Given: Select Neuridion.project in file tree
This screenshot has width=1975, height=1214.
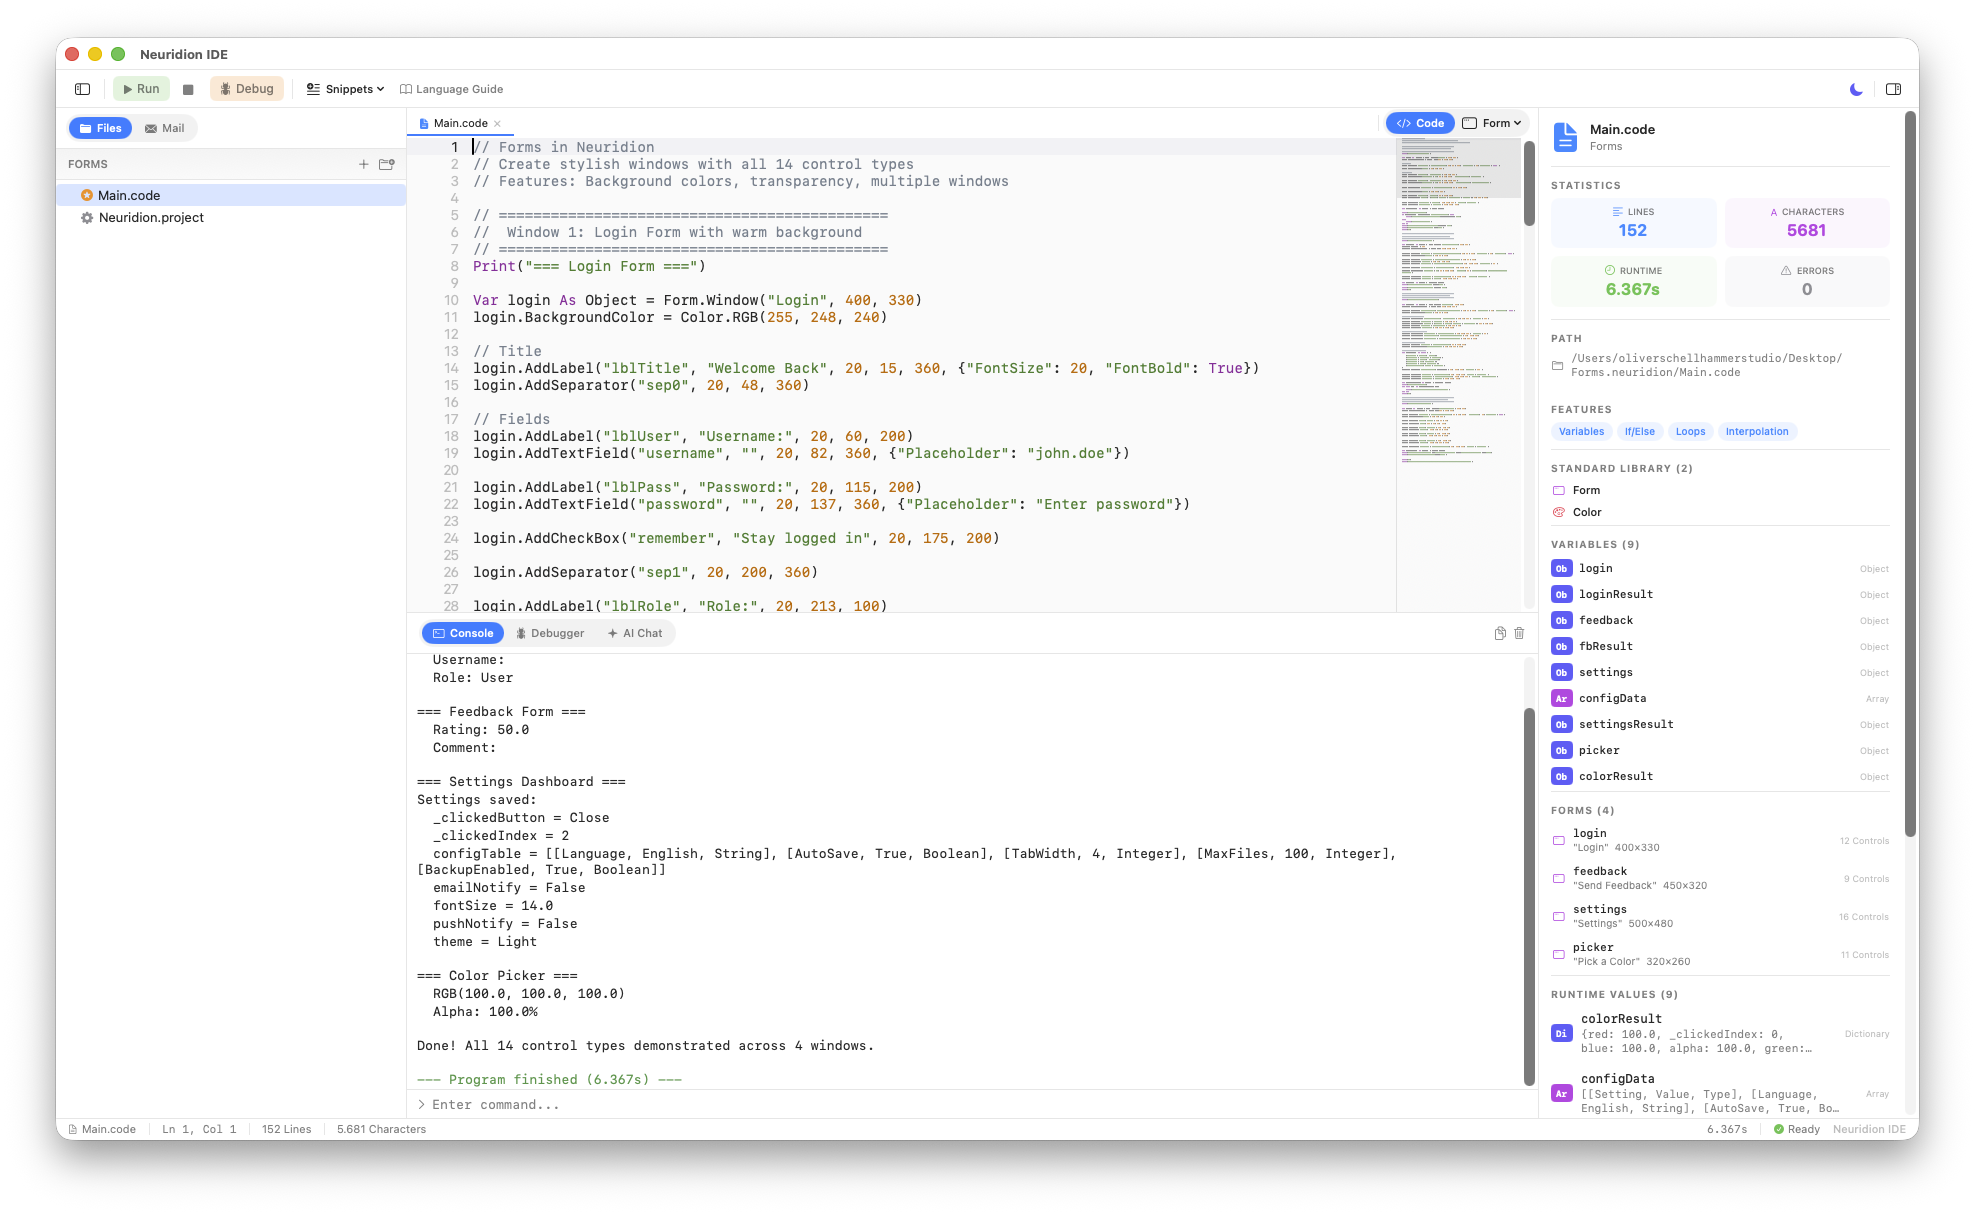Looking at the screenshot, I should [x=151, y=217].
